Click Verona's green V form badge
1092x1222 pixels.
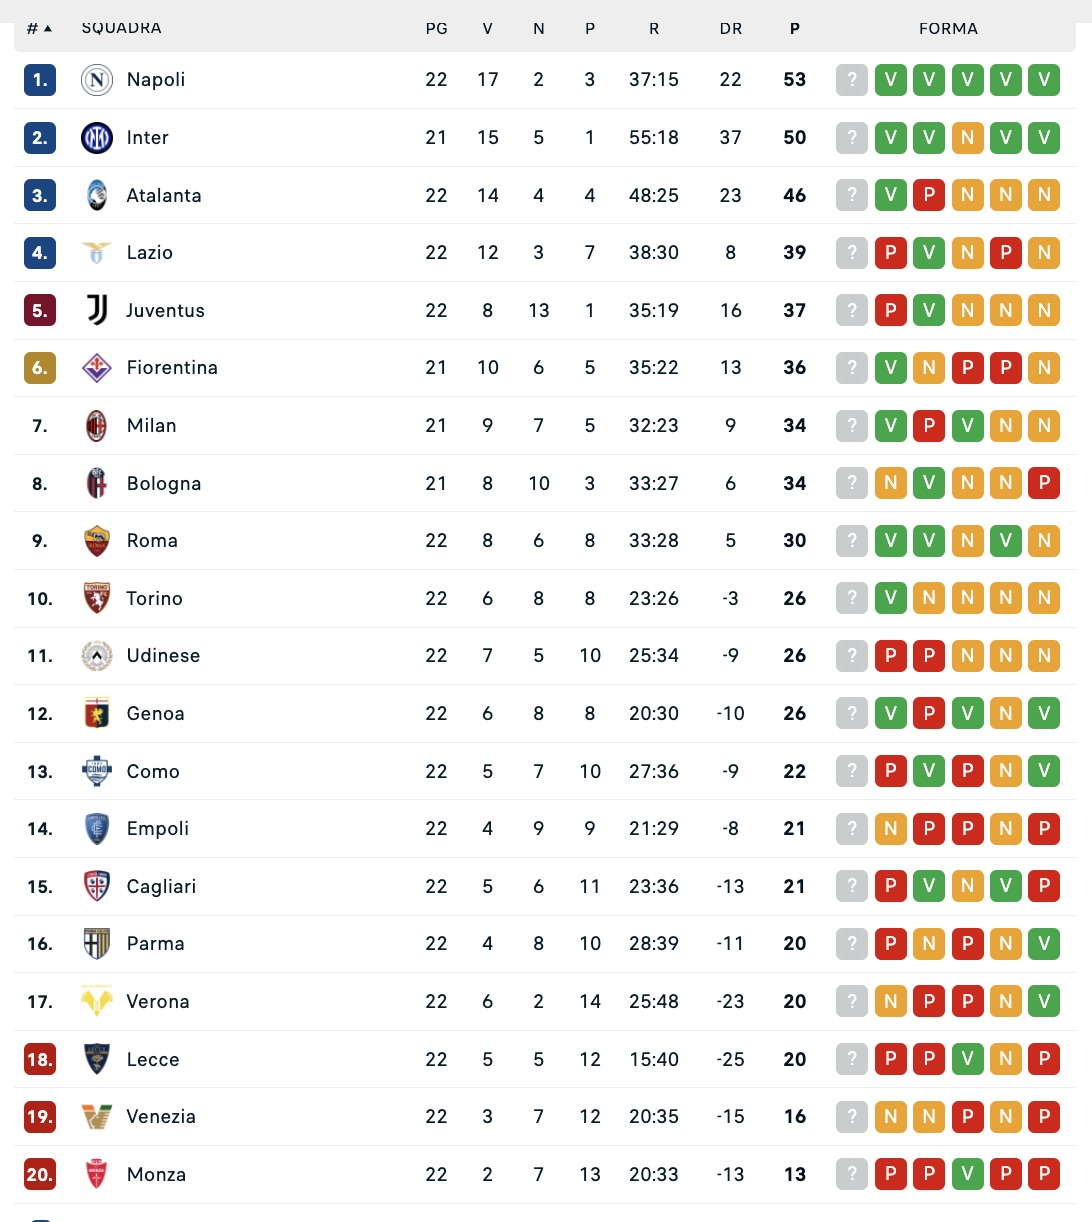coord(1044,1002)
